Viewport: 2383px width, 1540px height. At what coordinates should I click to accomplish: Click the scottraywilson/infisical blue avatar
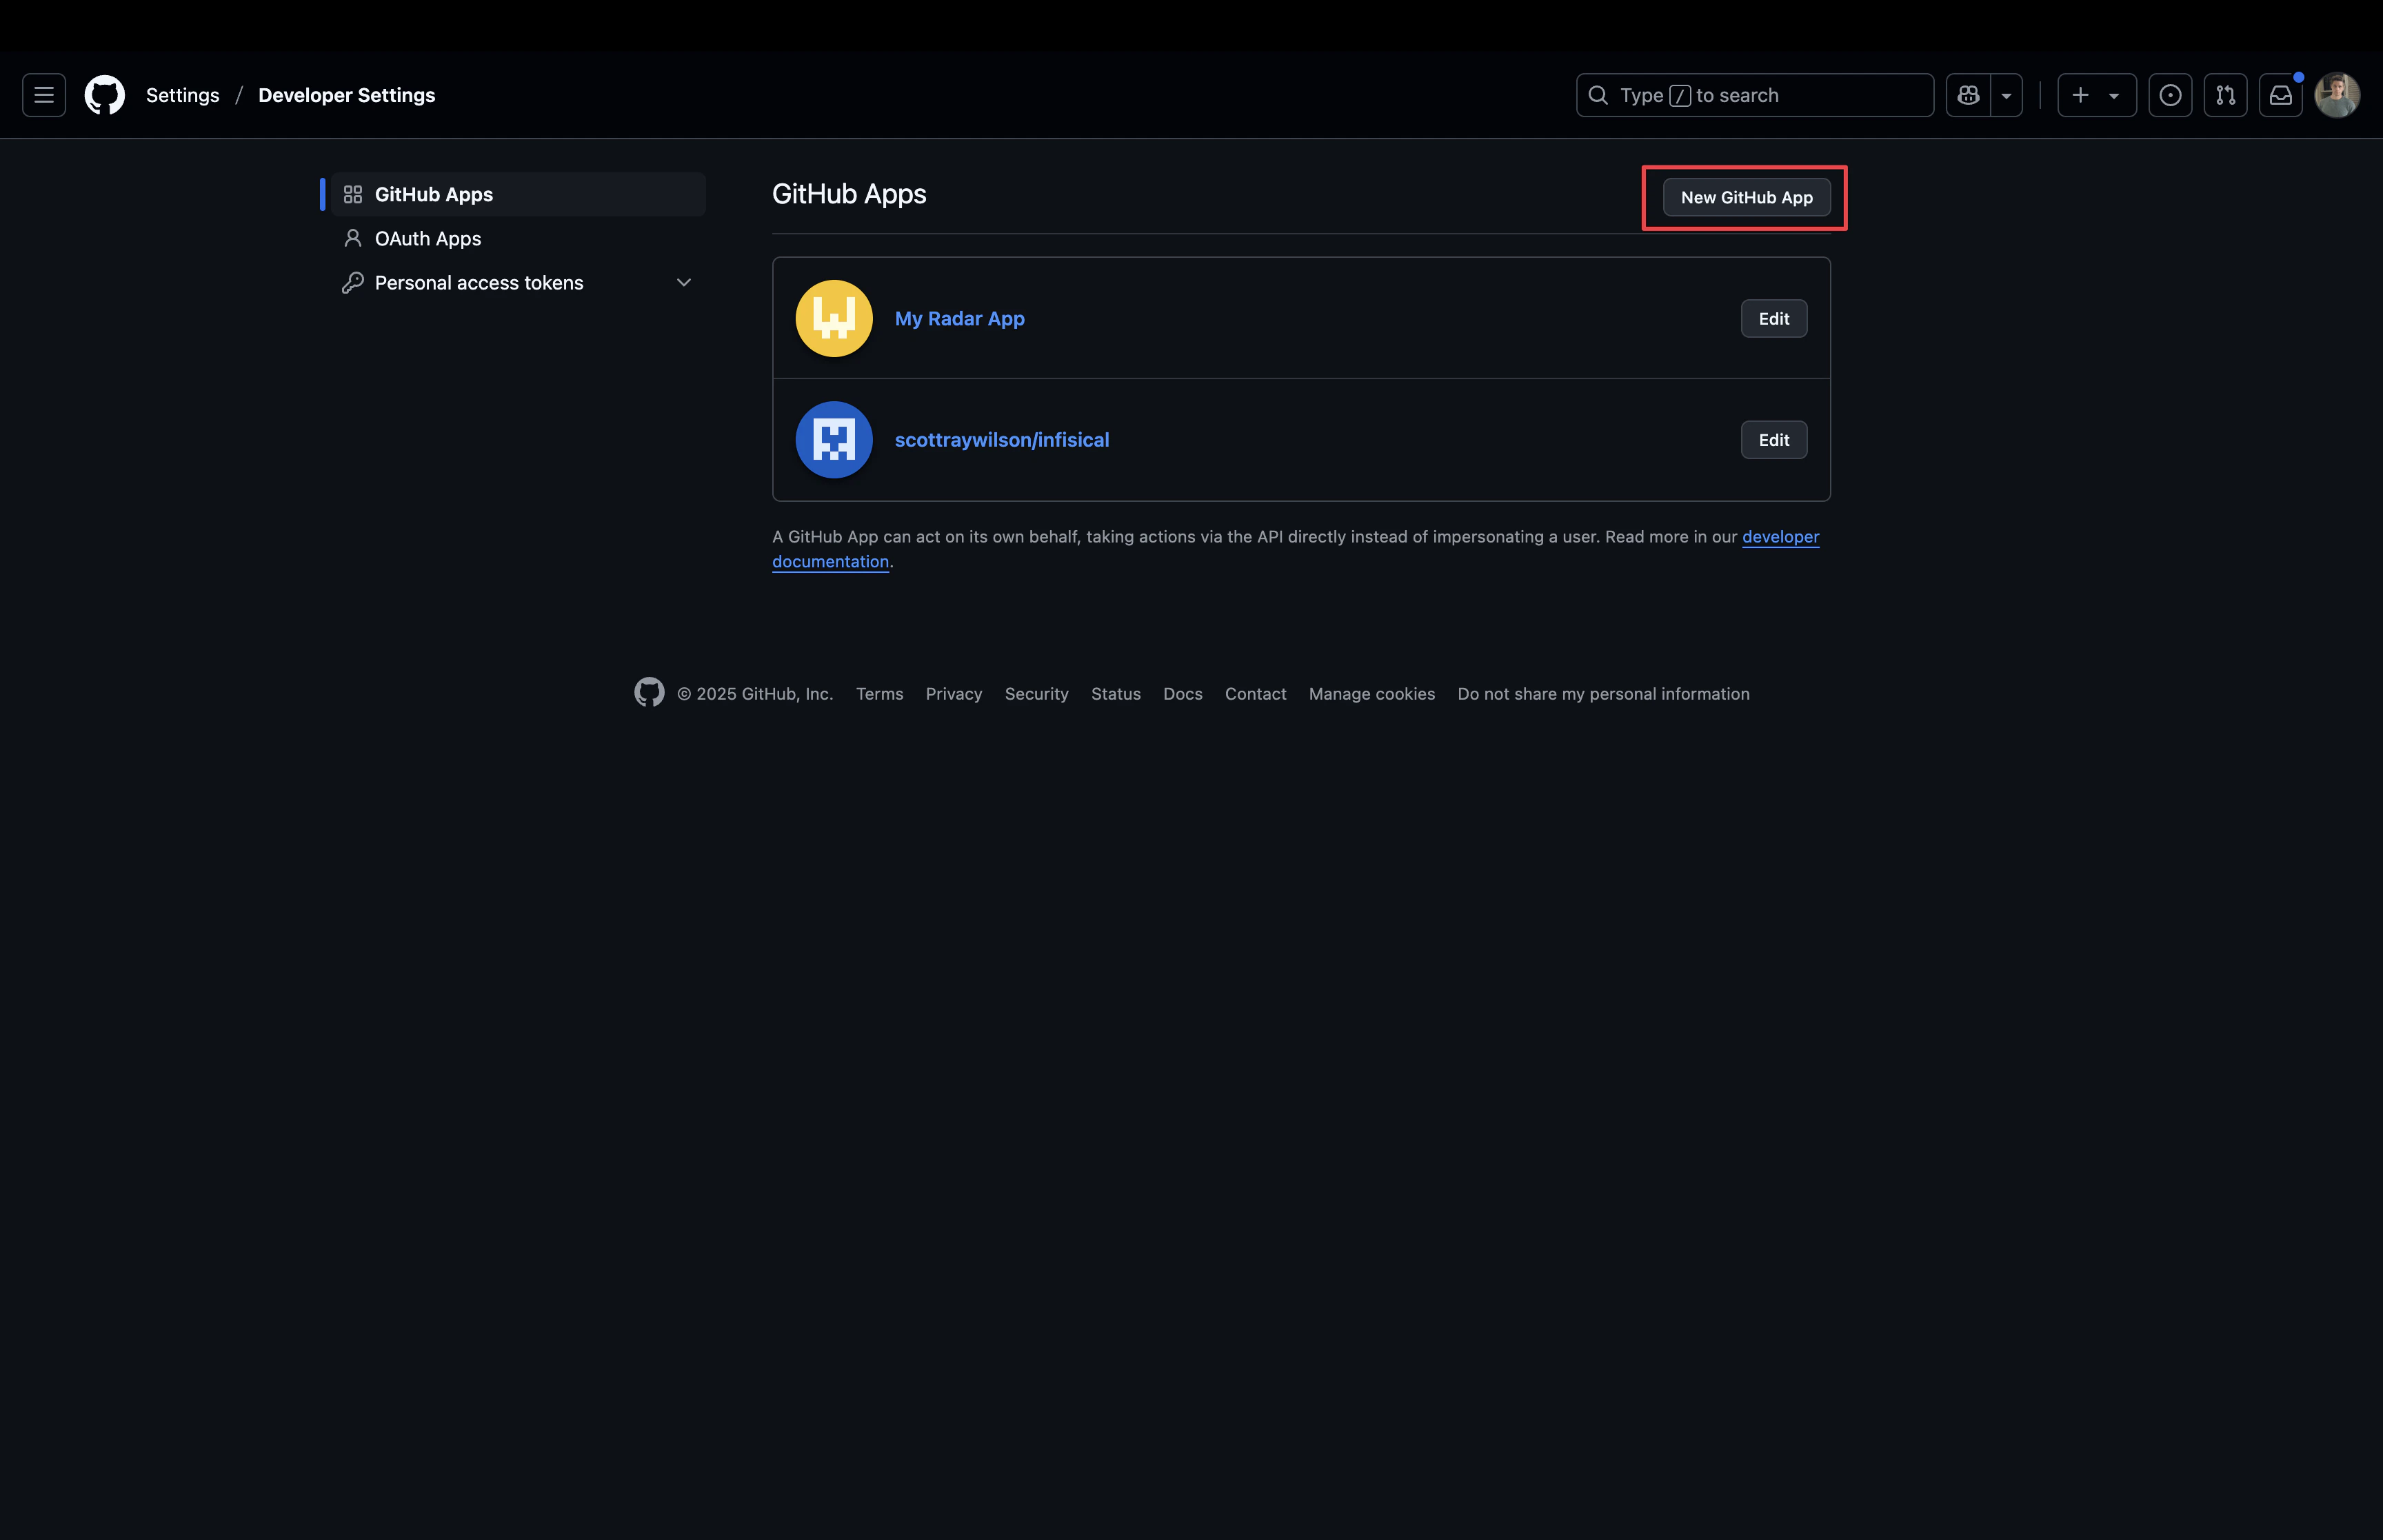pos(834,440)
